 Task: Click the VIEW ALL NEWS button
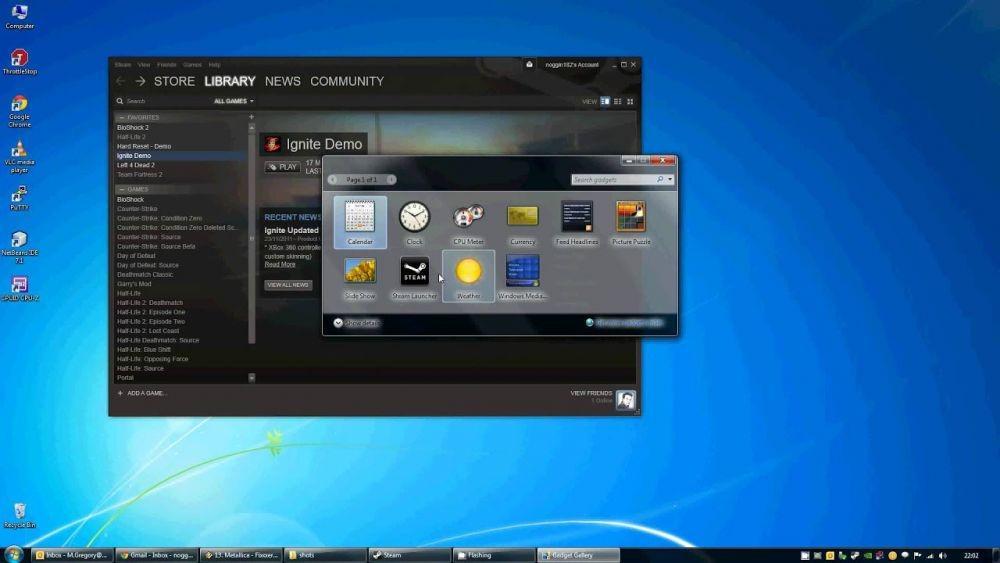click(x=288, y=284)
